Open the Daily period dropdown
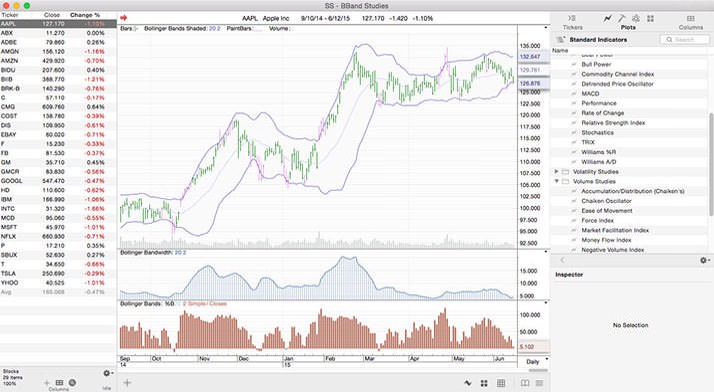The height and width of the screenshot is (392, 714). pos(536,361)
